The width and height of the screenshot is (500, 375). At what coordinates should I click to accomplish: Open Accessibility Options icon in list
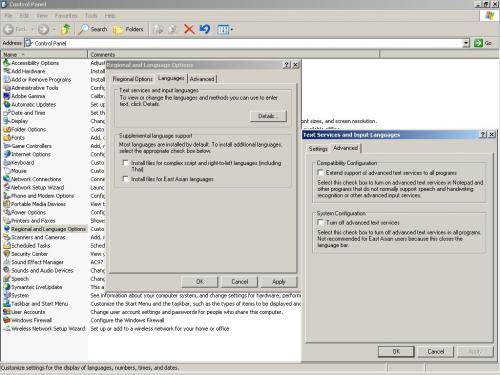coord(7,63)
